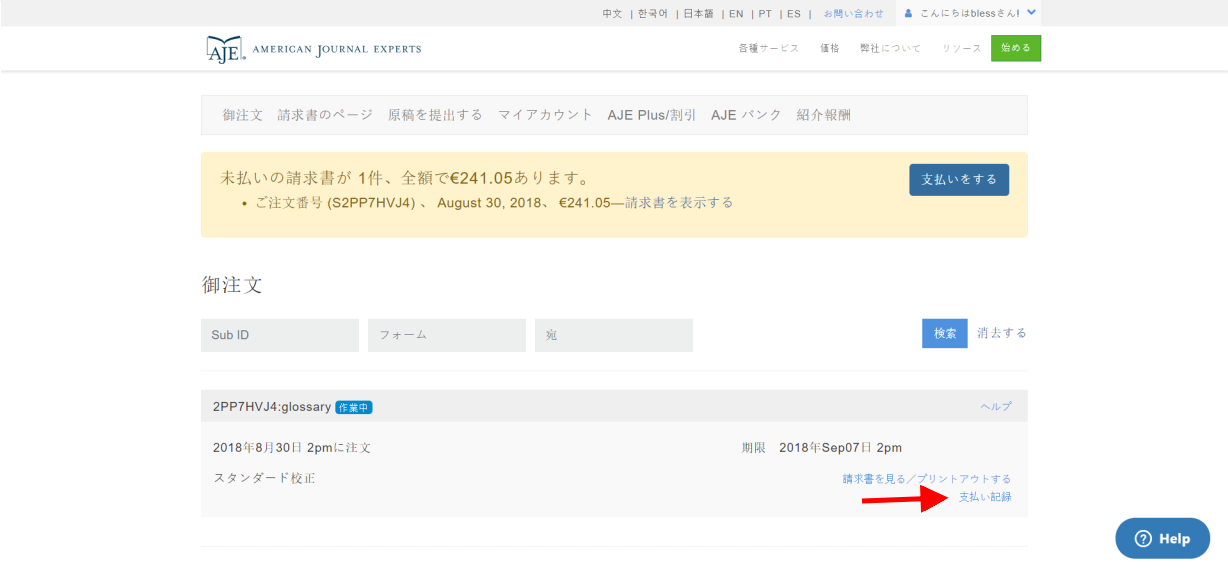The image size is (1228, 568).
Task: Focus the Sub ID search field
Action: coord(280,335)
